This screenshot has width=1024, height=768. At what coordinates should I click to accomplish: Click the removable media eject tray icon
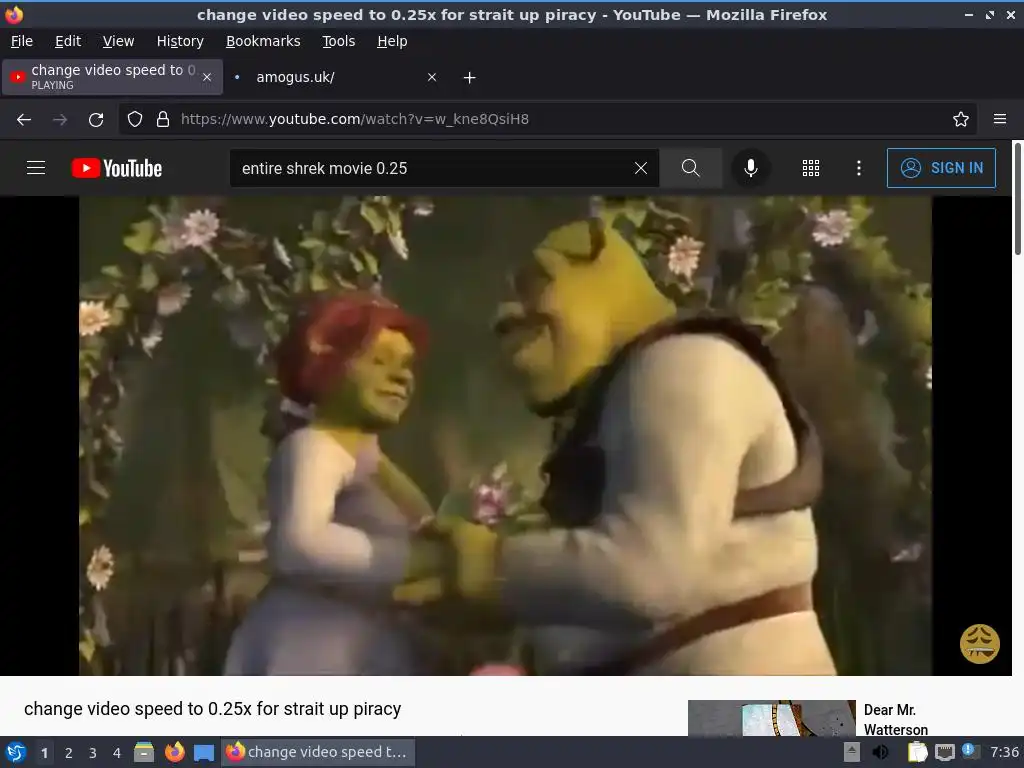(852, 752)
